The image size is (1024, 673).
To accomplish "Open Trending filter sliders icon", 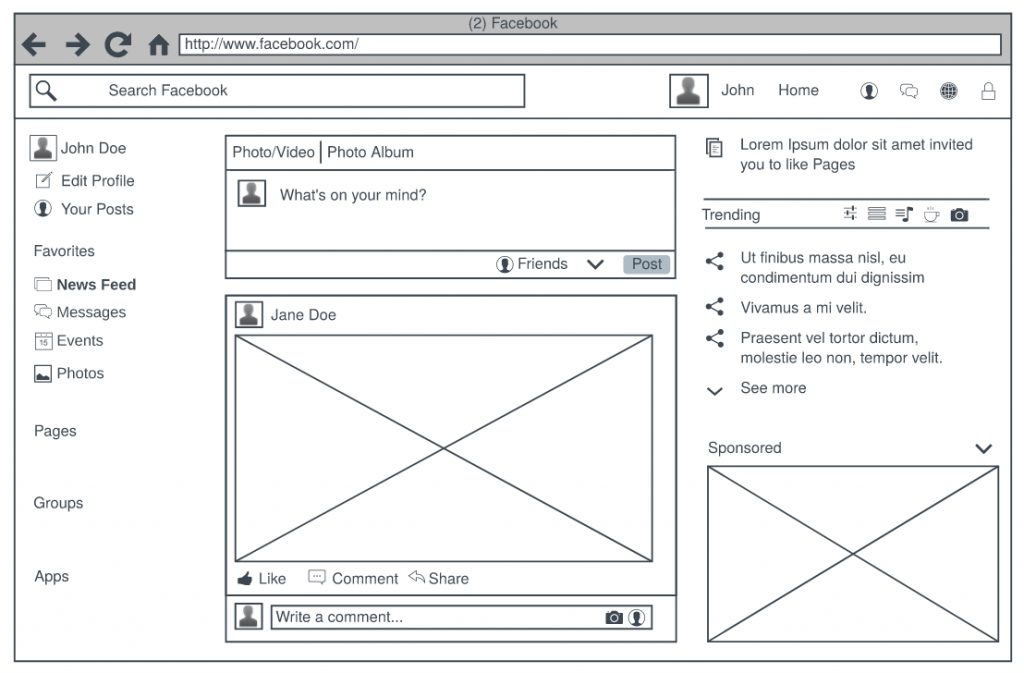I will pyautogui.click(x=849, y=213).
